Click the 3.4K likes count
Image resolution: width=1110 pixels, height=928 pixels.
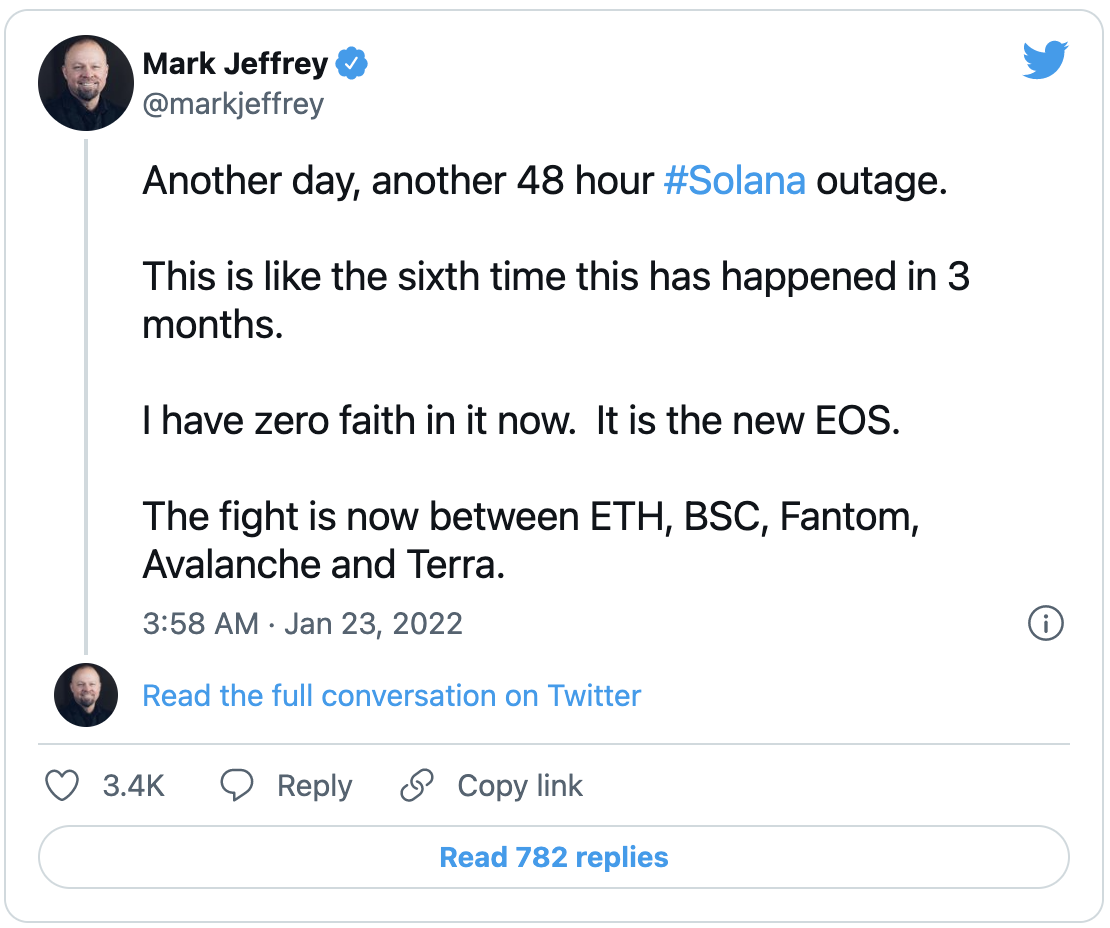point(133,786)
